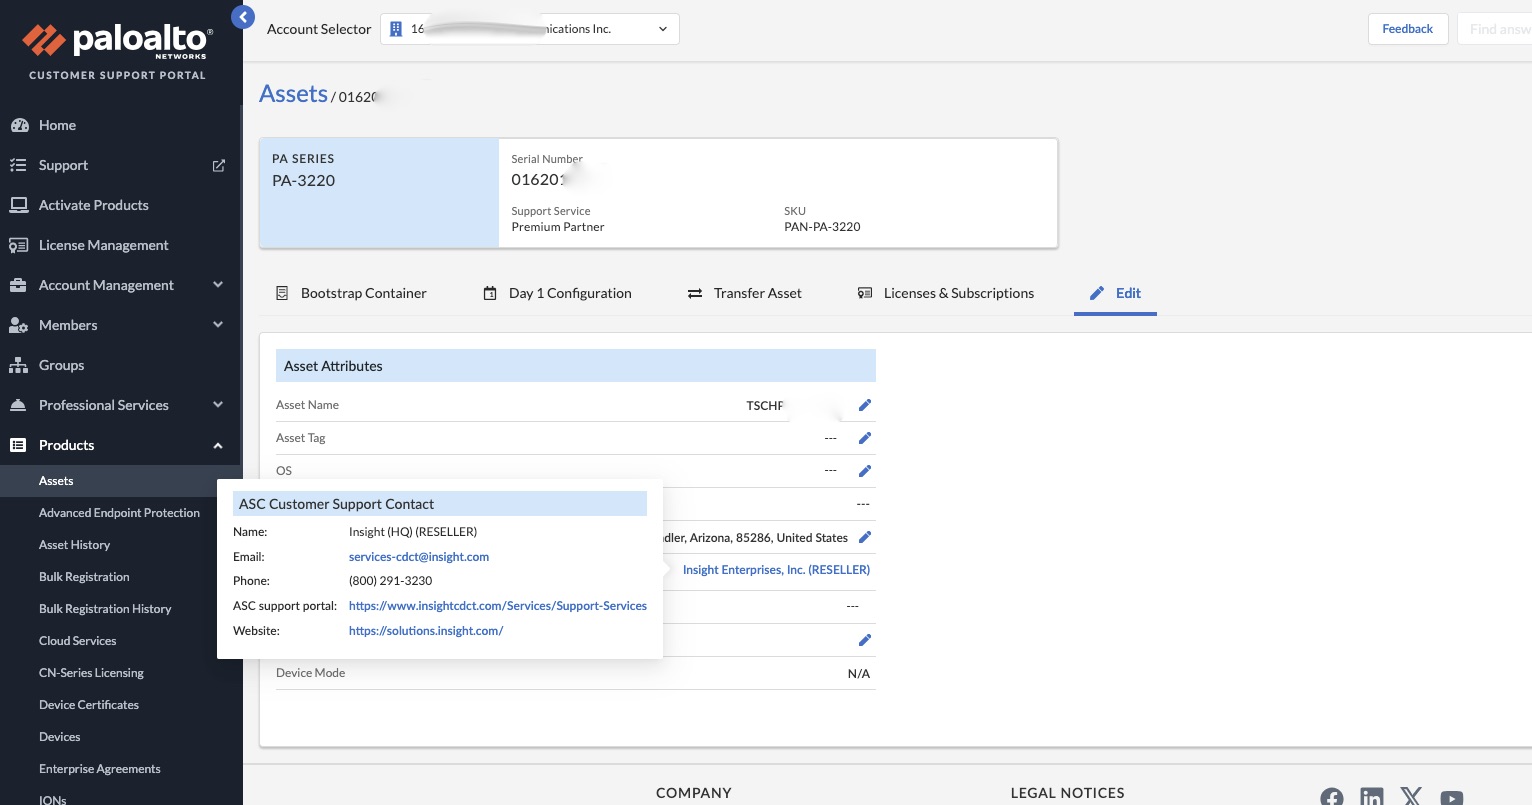Collapse the sidebar with the blue arrow button

click(x=242, y=17)
